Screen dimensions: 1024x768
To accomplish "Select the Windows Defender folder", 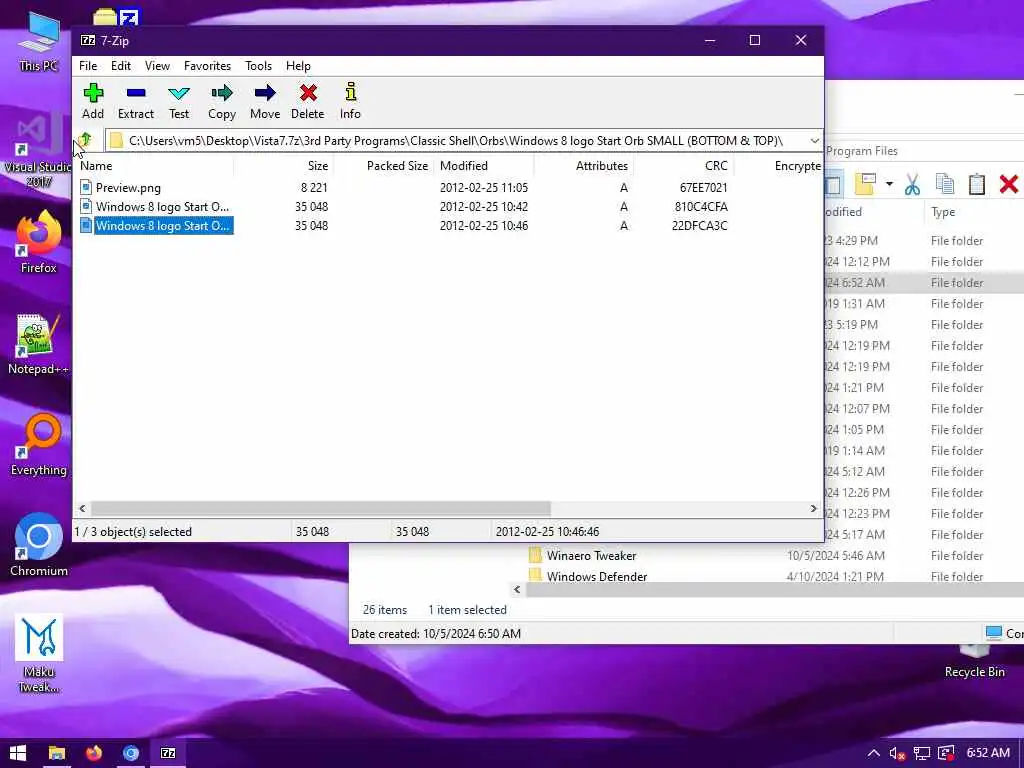I will pyautogui.click(x=588, y=576).
